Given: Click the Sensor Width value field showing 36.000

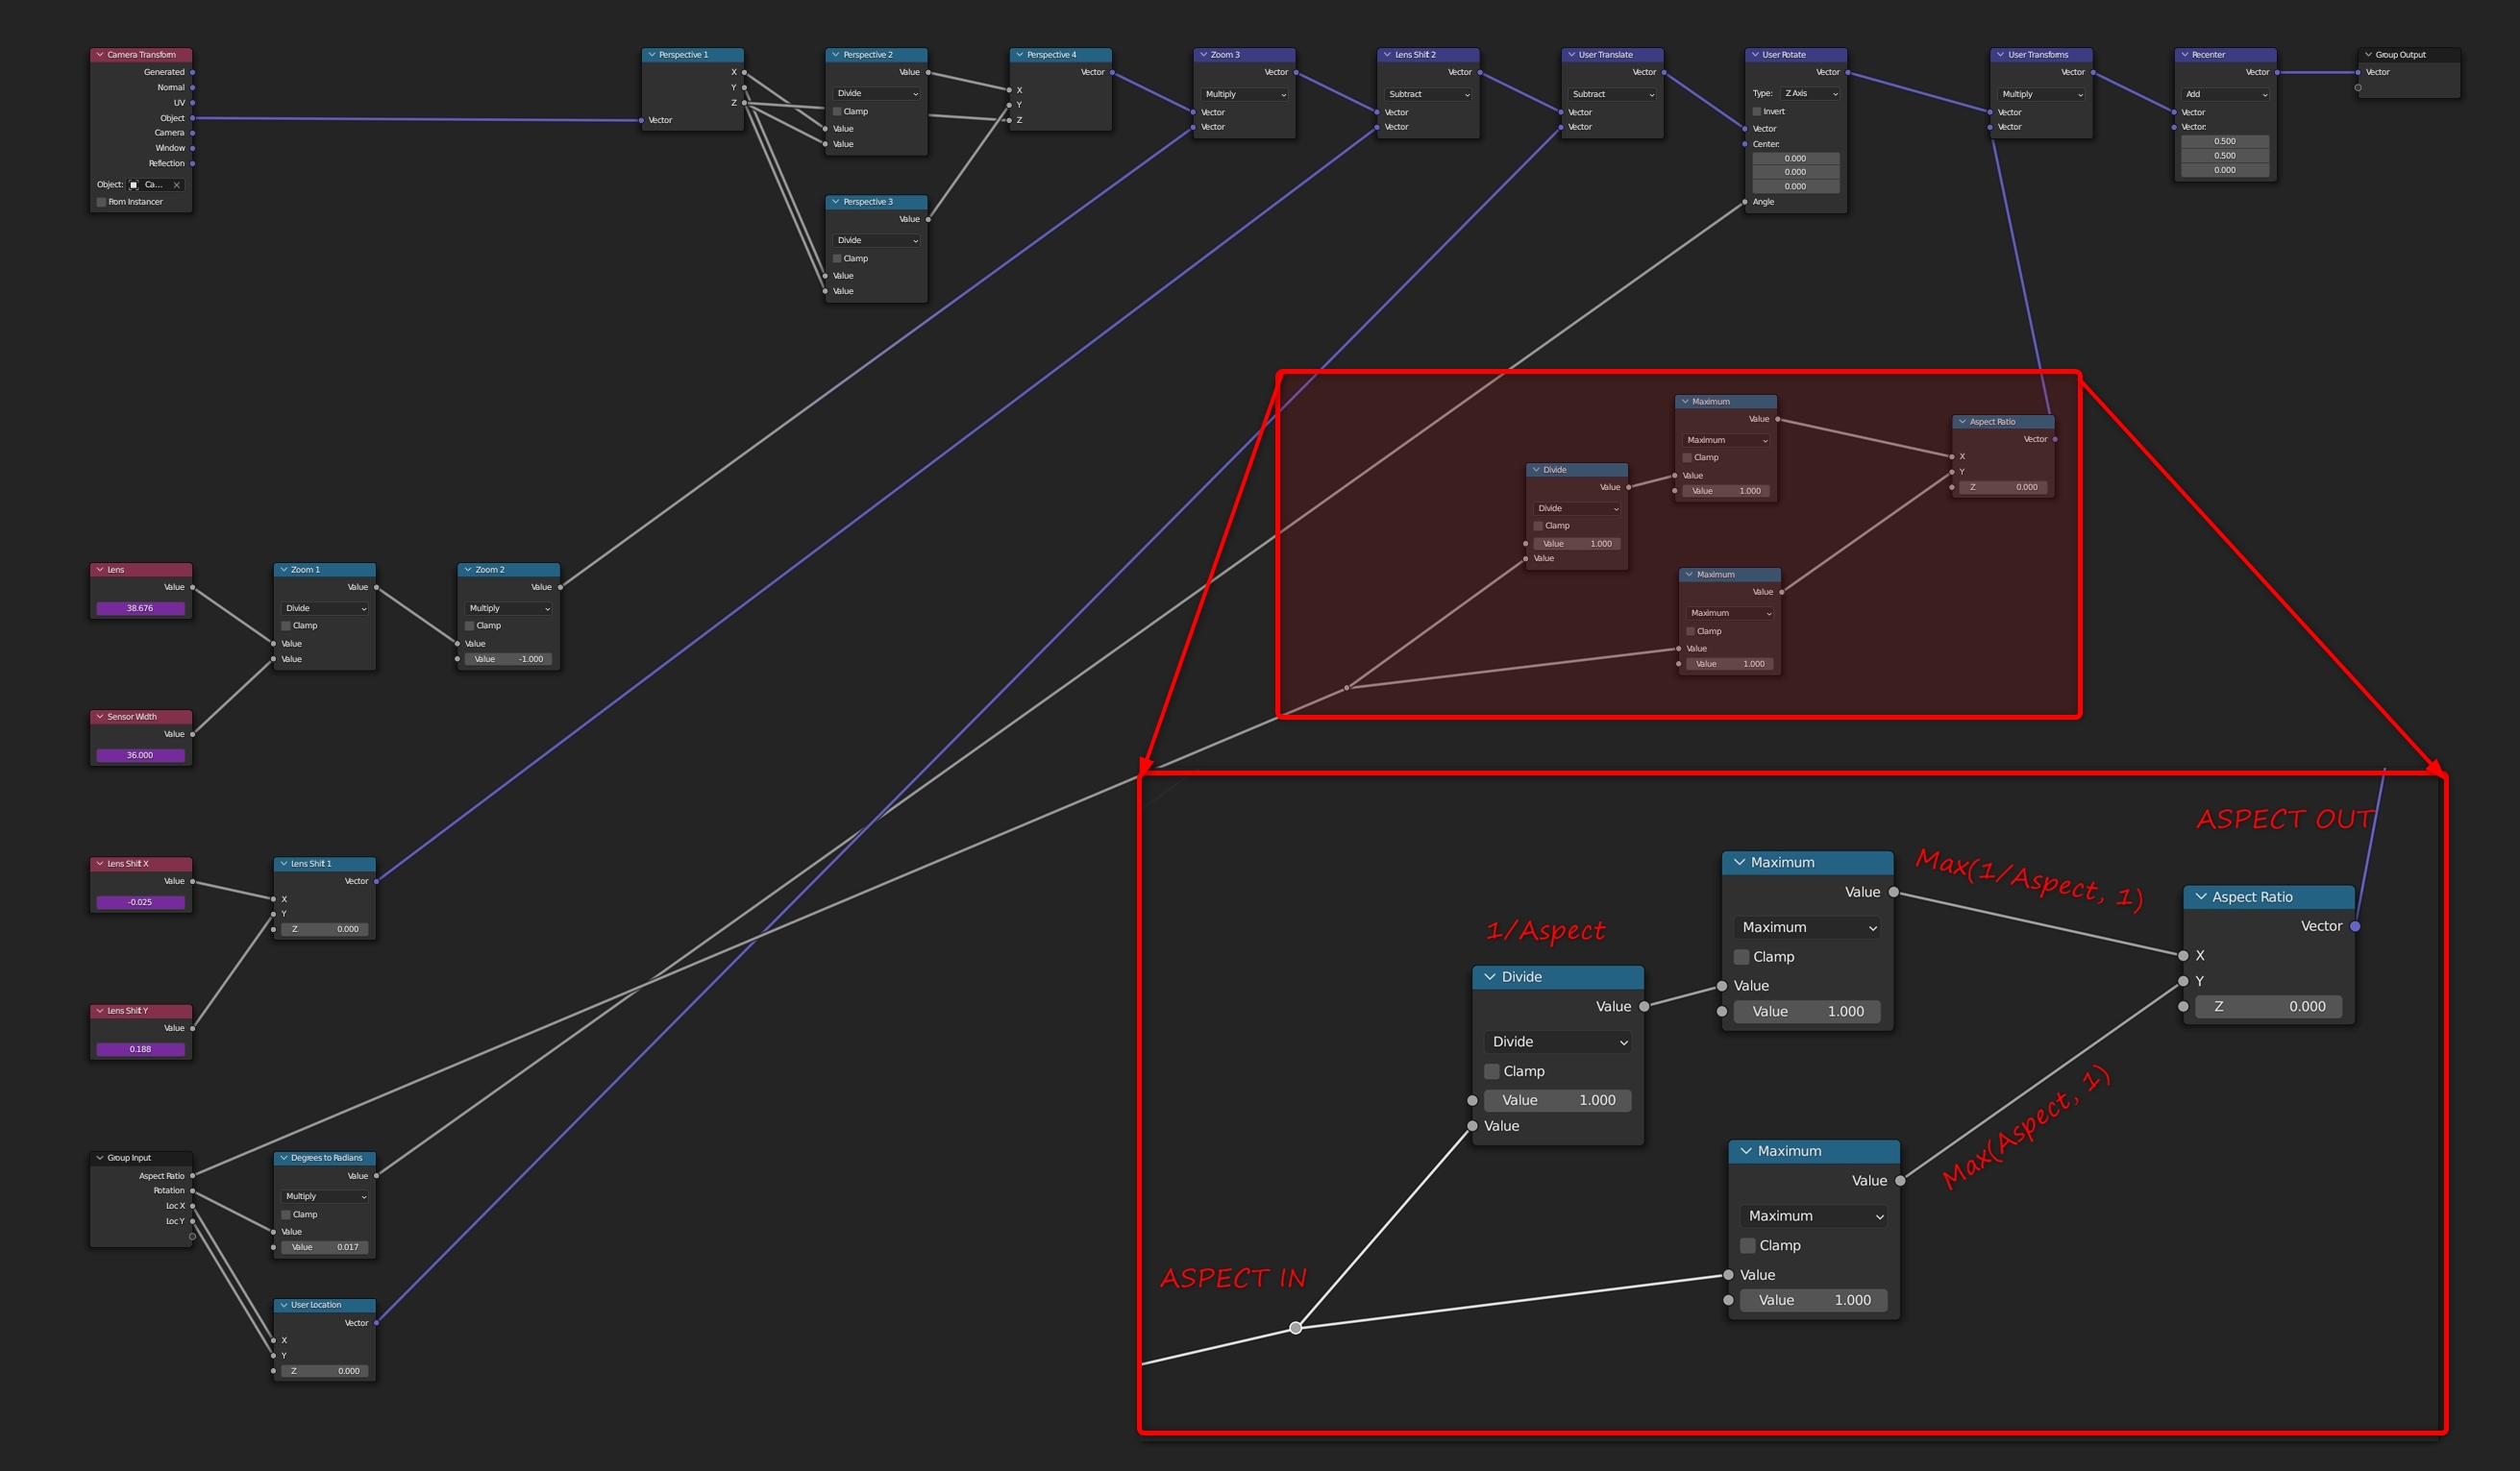Looking at the screenshot, I should click(x=140, y=755).
